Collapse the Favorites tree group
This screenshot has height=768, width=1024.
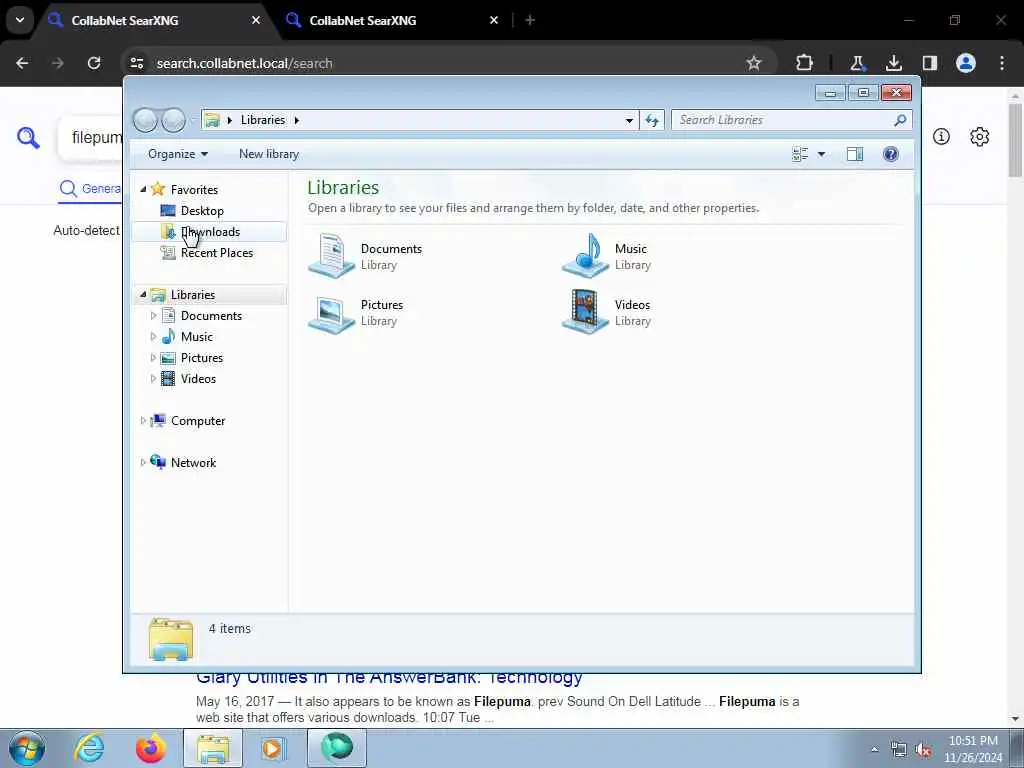click(143, 189)
